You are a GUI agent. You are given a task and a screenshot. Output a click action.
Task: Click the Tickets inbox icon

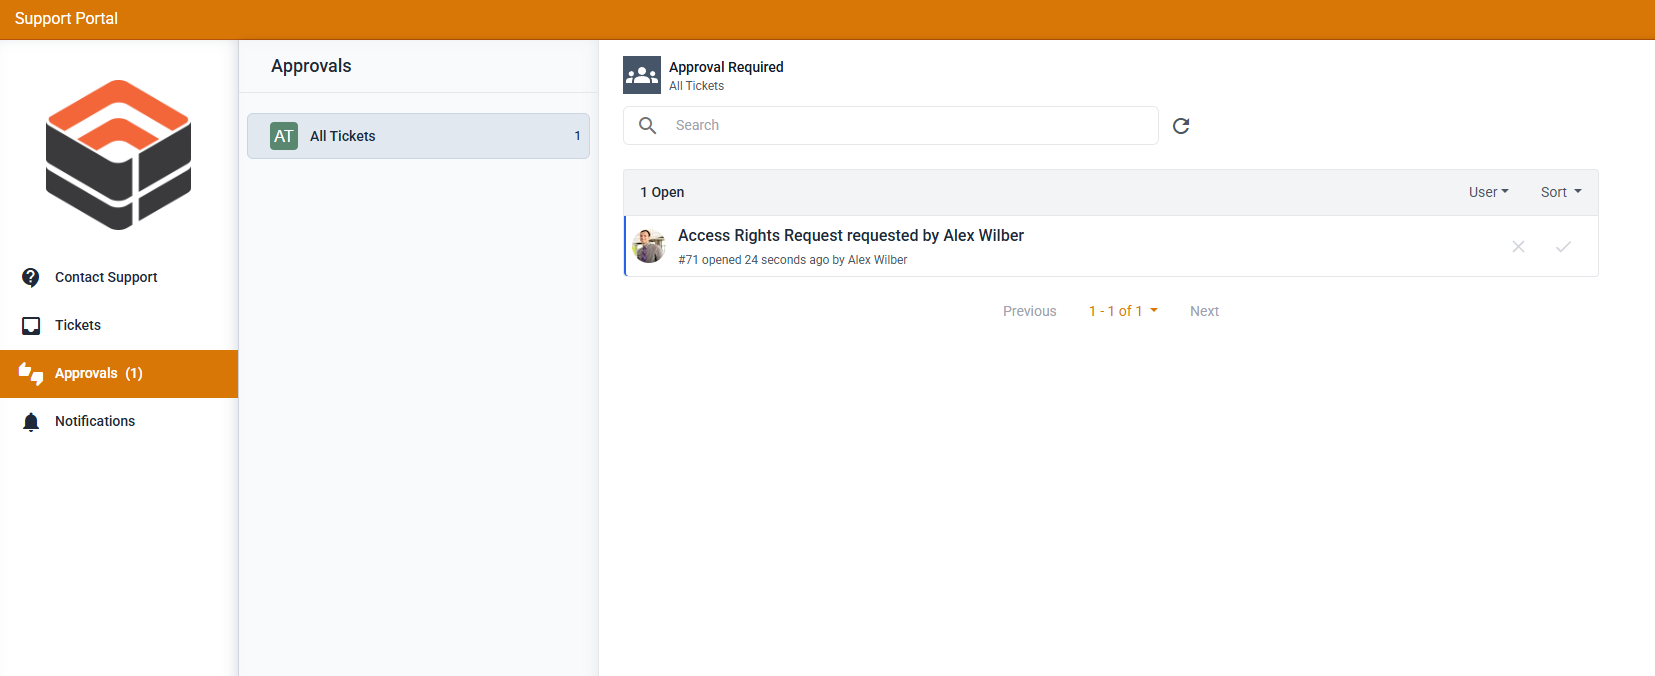click(x=31, y=325)
